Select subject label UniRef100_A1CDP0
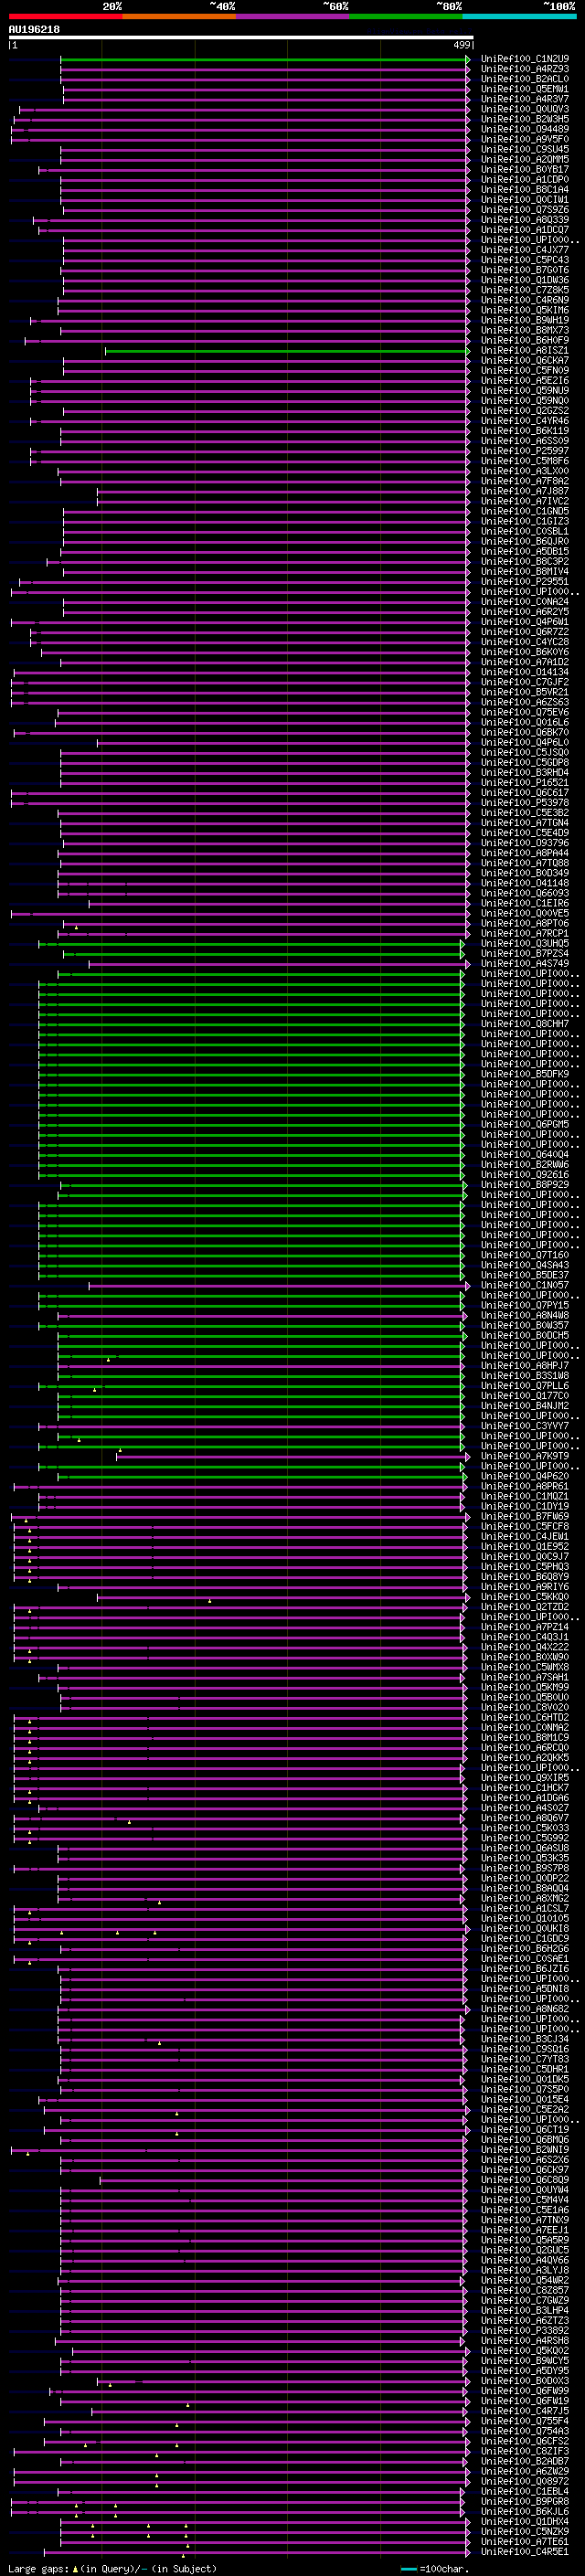 pyautogui.click(x=525, y=180)
